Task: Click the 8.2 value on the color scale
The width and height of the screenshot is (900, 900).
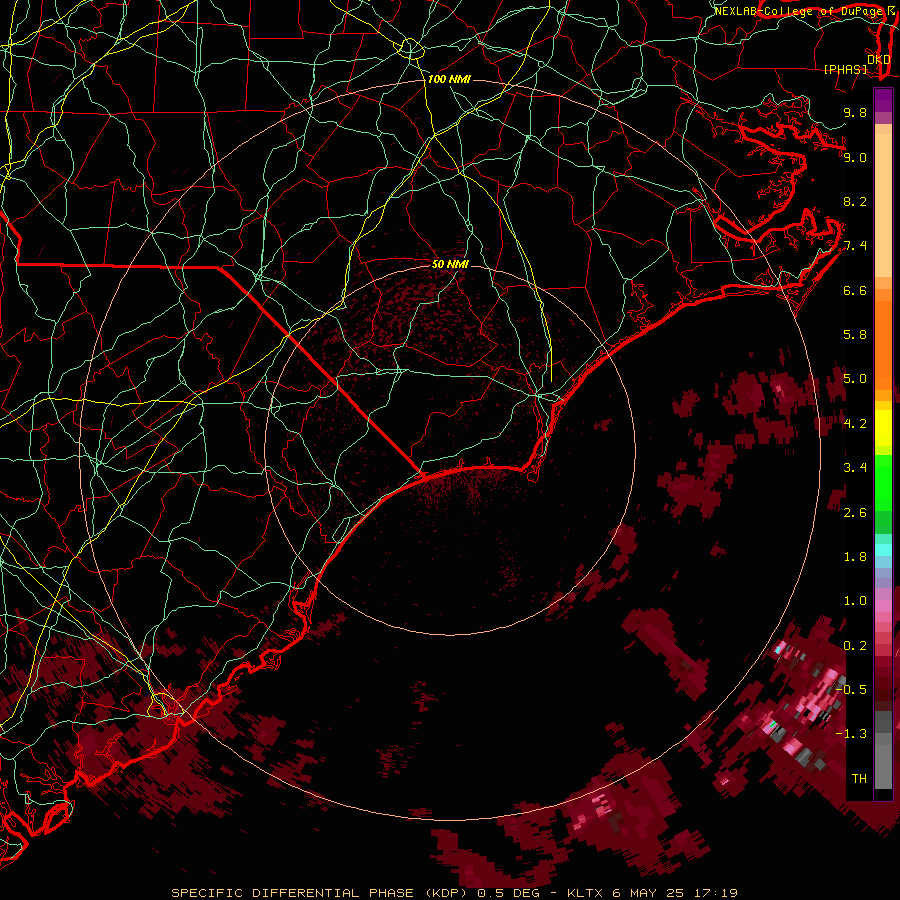Action: tap(855, 201)
